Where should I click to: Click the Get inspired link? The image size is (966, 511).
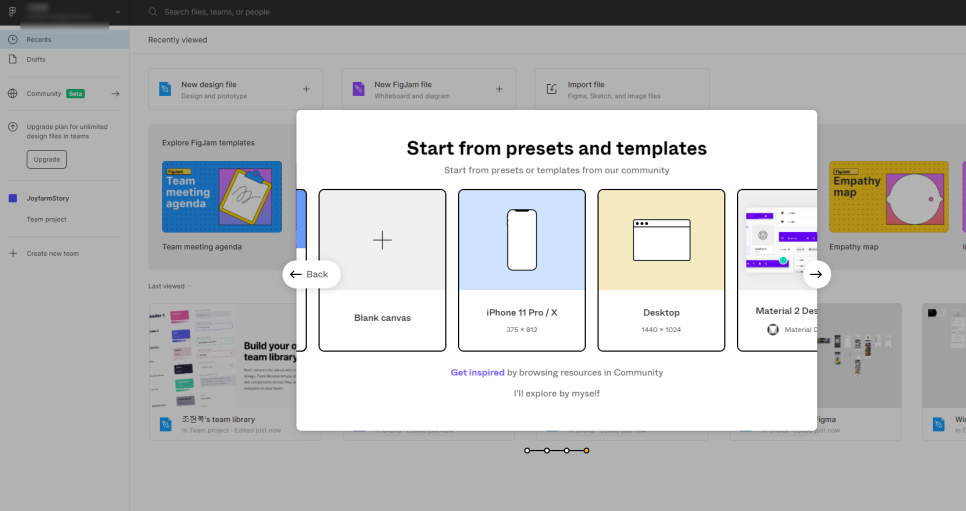[477, 372]
